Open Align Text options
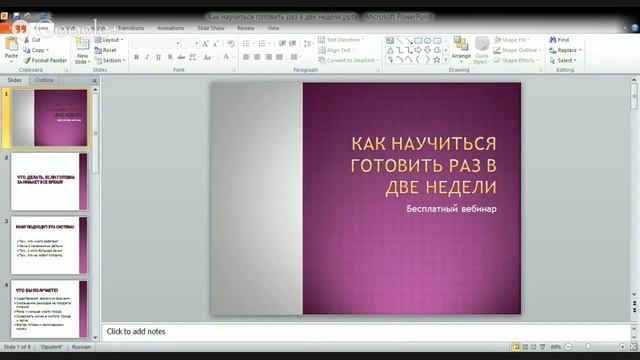Image resolution: width=640 pixels, height=360 pixels. pyautogui.click(x=336, y=50)
